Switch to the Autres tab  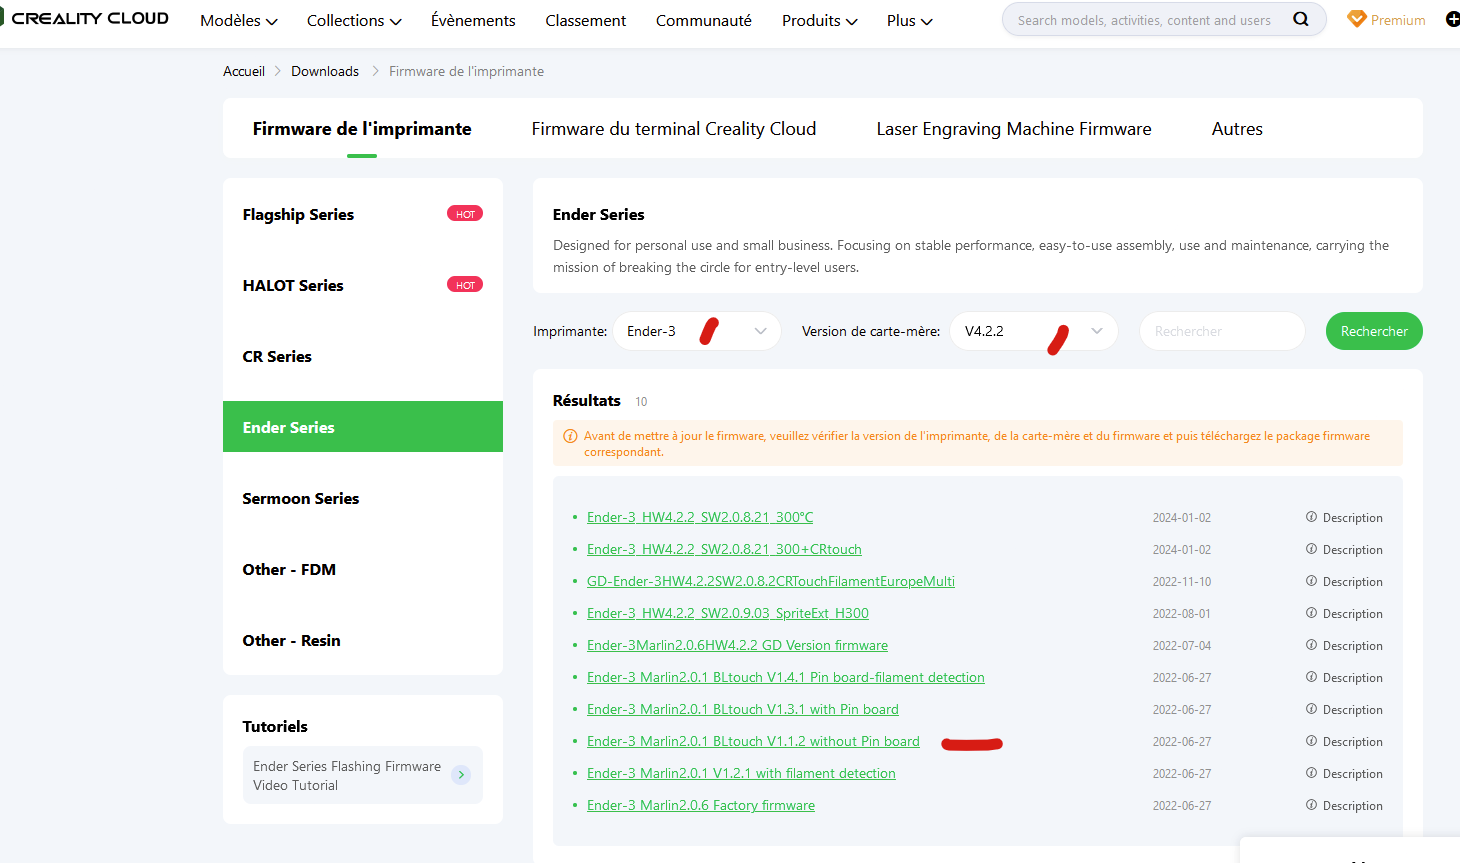click(1237, 129)
